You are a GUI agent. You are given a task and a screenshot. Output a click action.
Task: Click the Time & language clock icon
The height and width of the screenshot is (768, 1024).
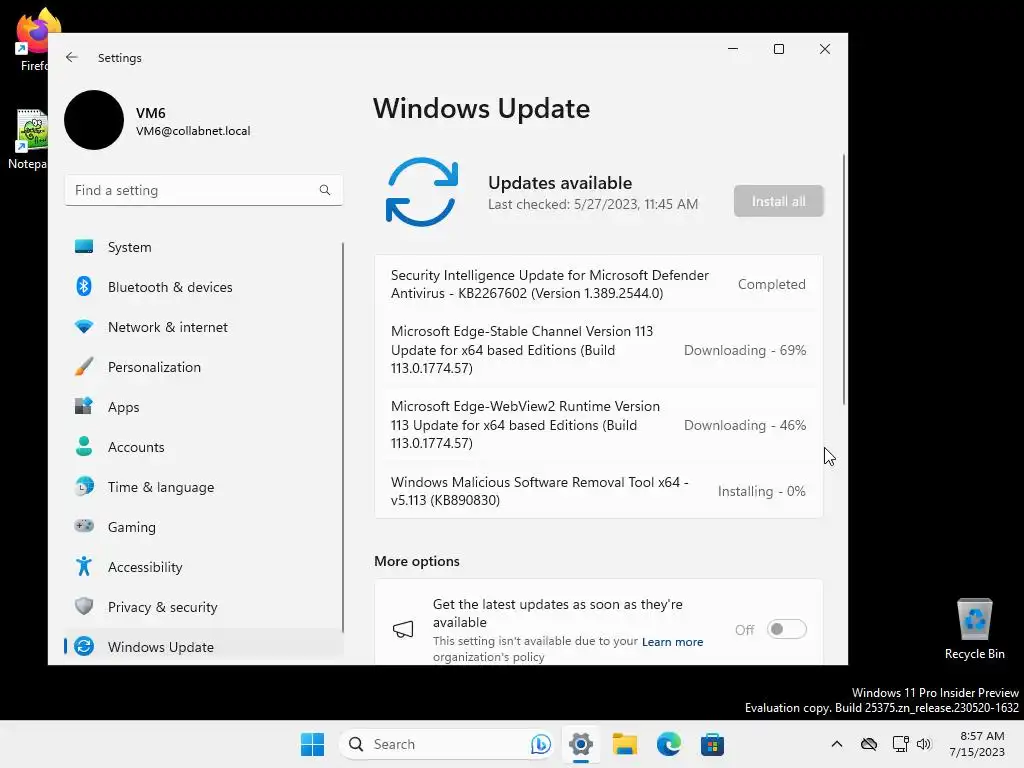84,487
